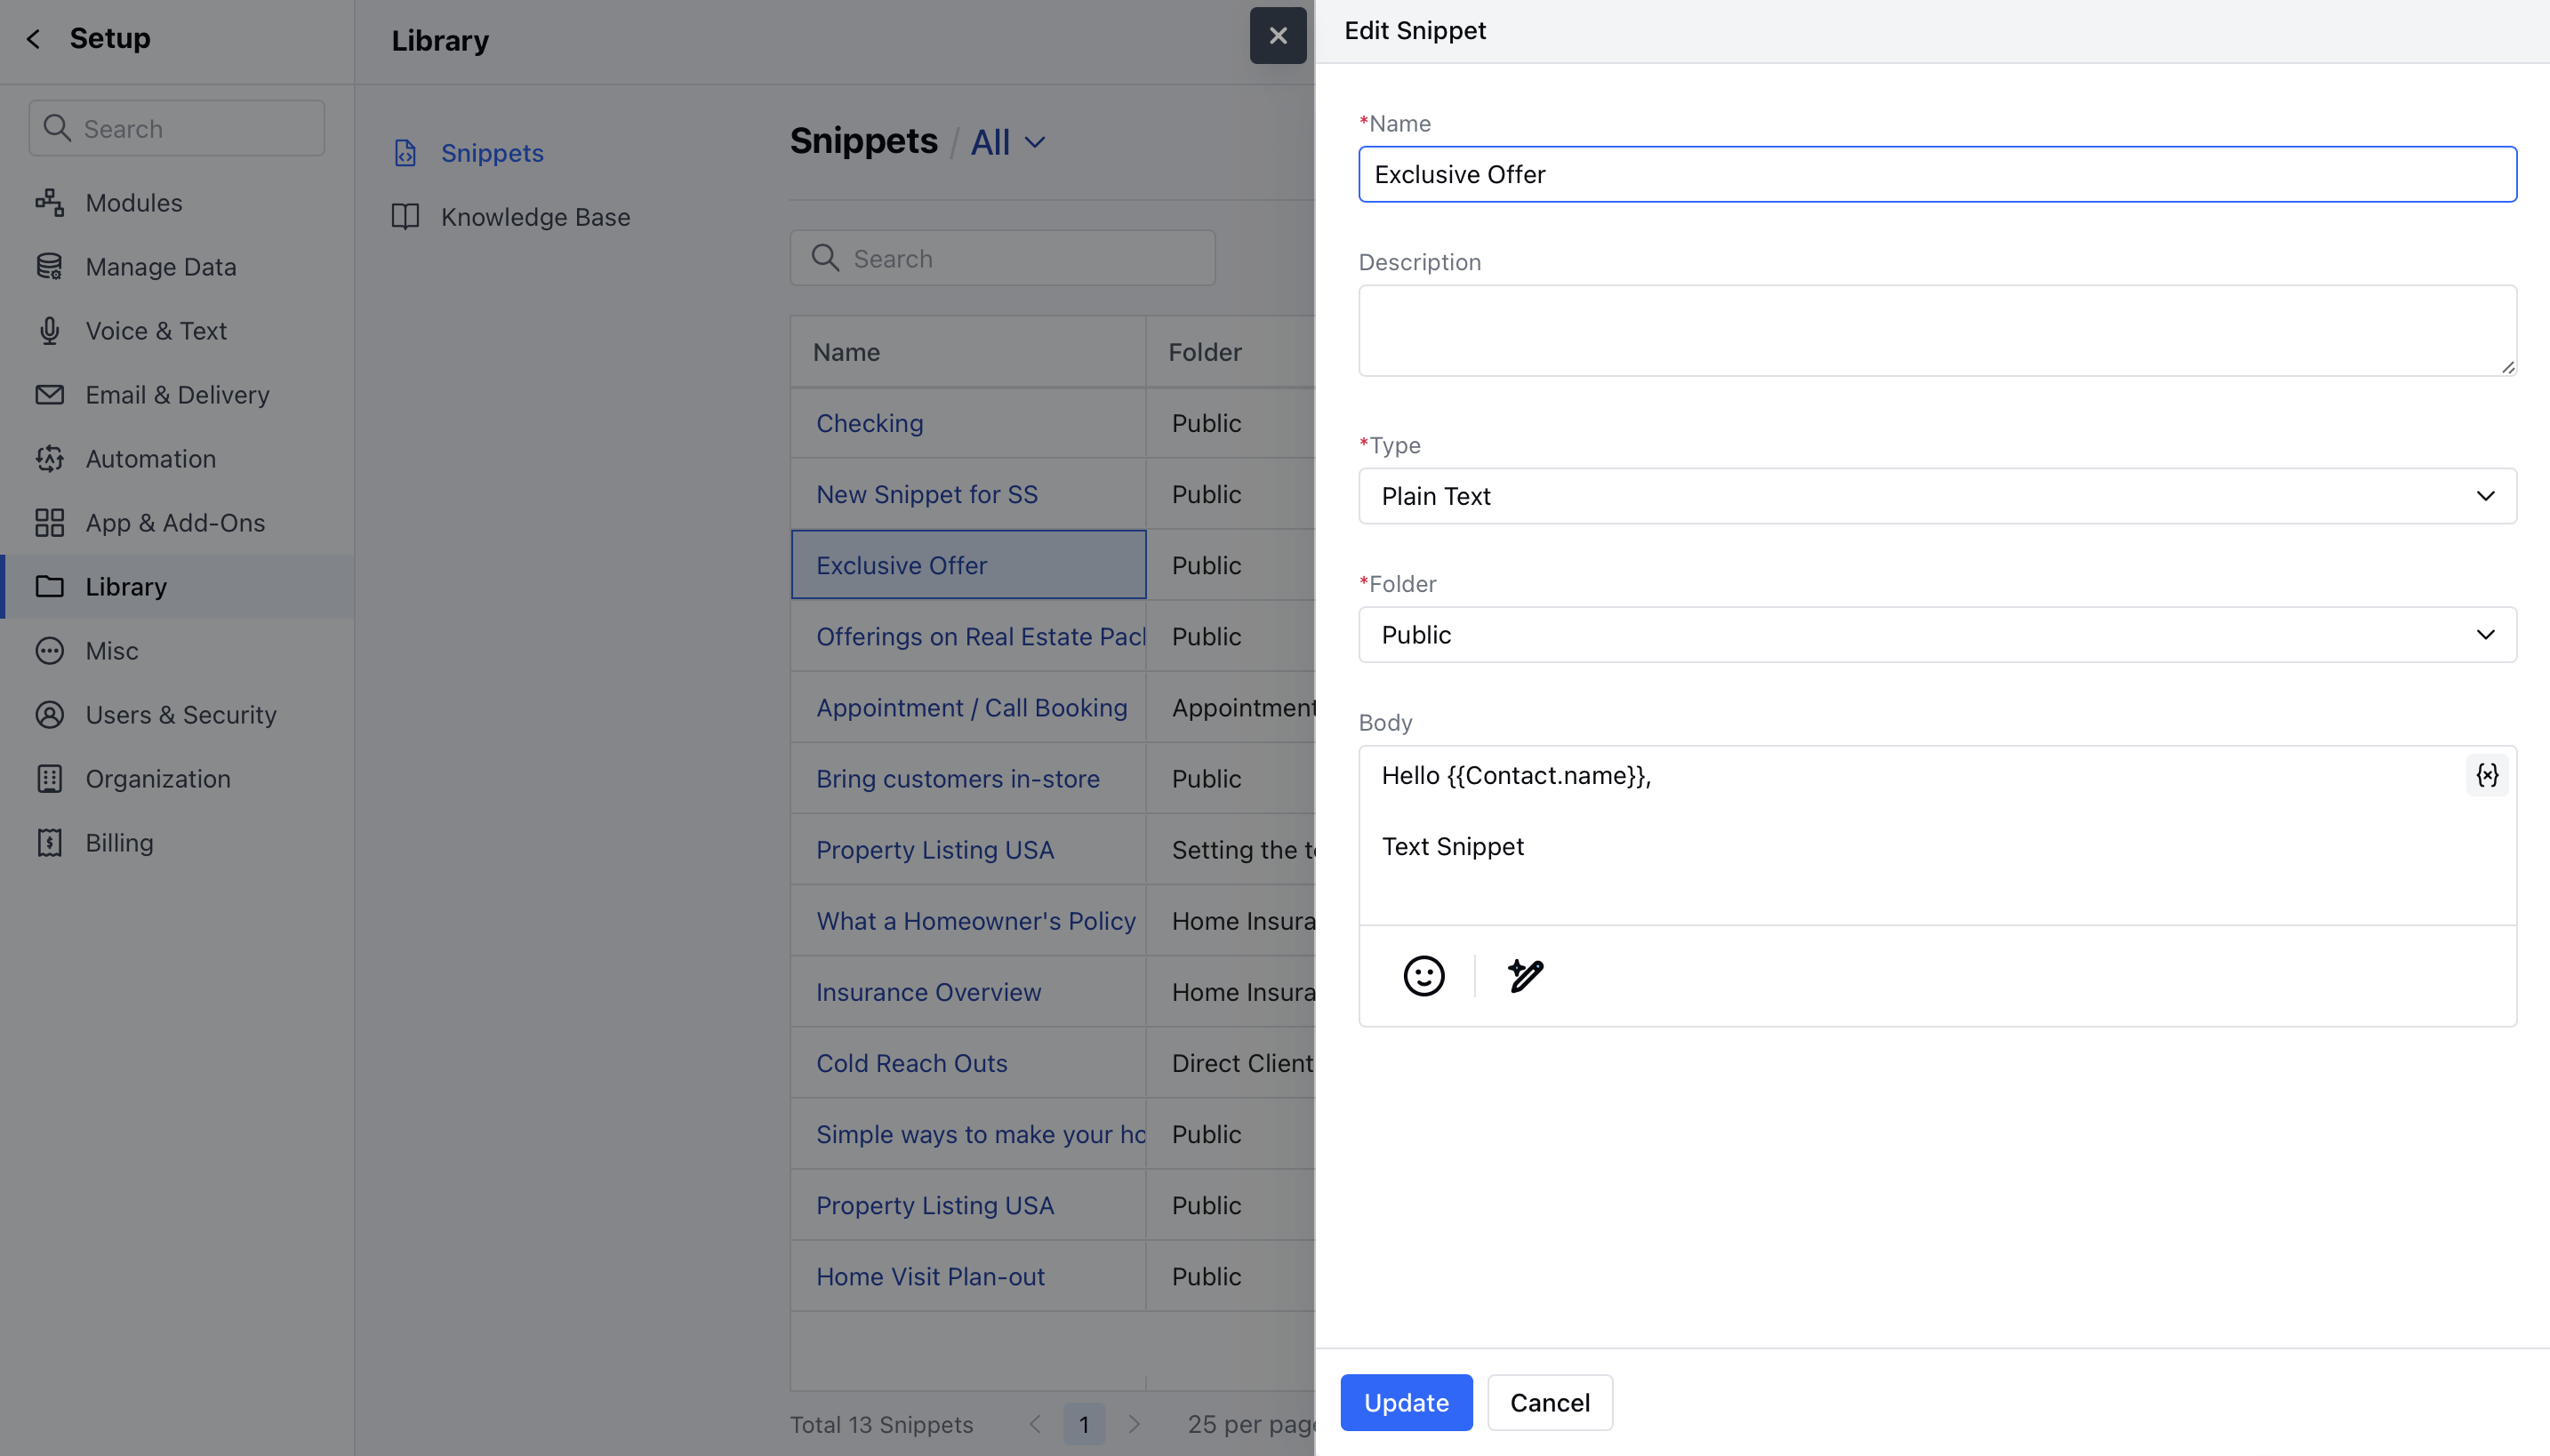2550x1456 pixels.
Task: Cancel editing the snippet
Action: coord(1549,1402)
